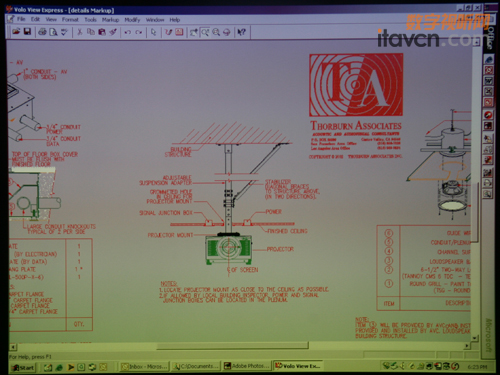Select the pointer arrow tool
The width and height of the screenshot is (500, 375).
pos(153,32)
